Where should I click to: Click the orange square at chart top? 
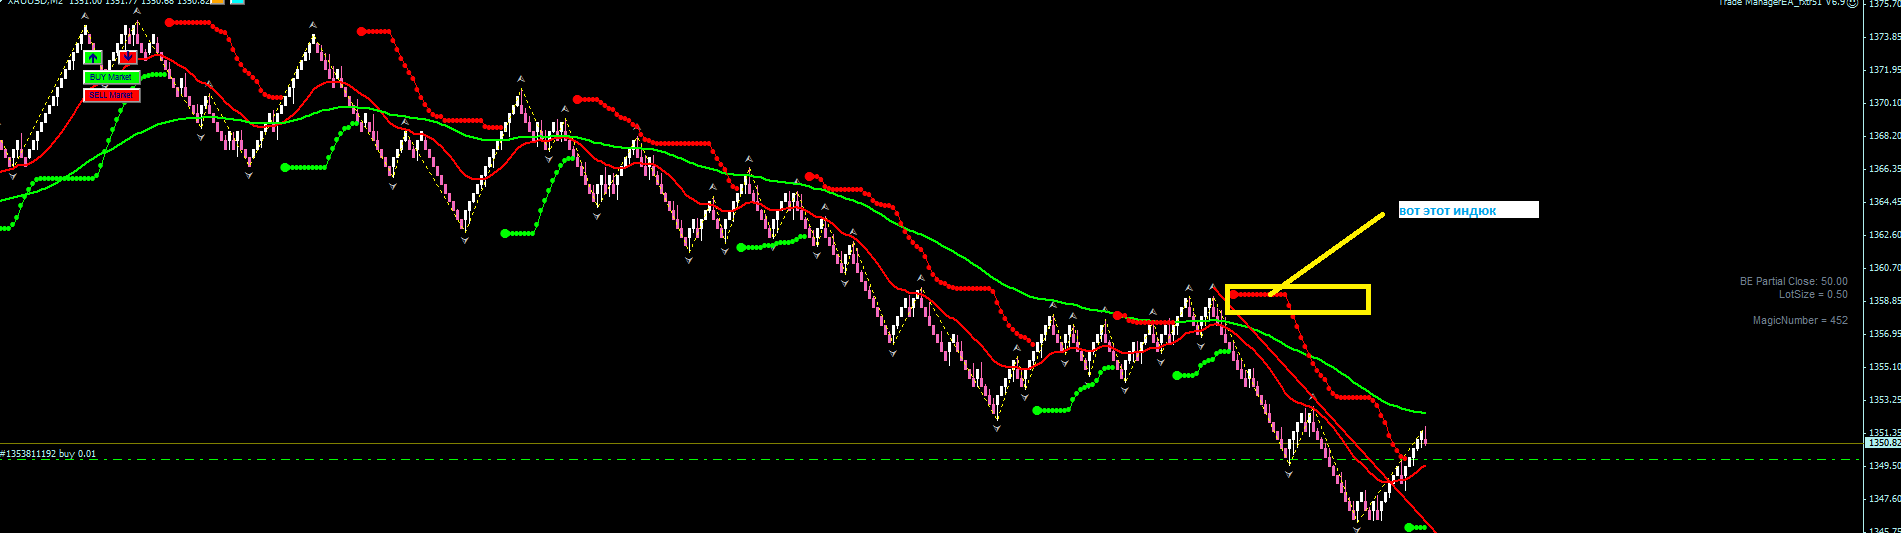point(217,2)
